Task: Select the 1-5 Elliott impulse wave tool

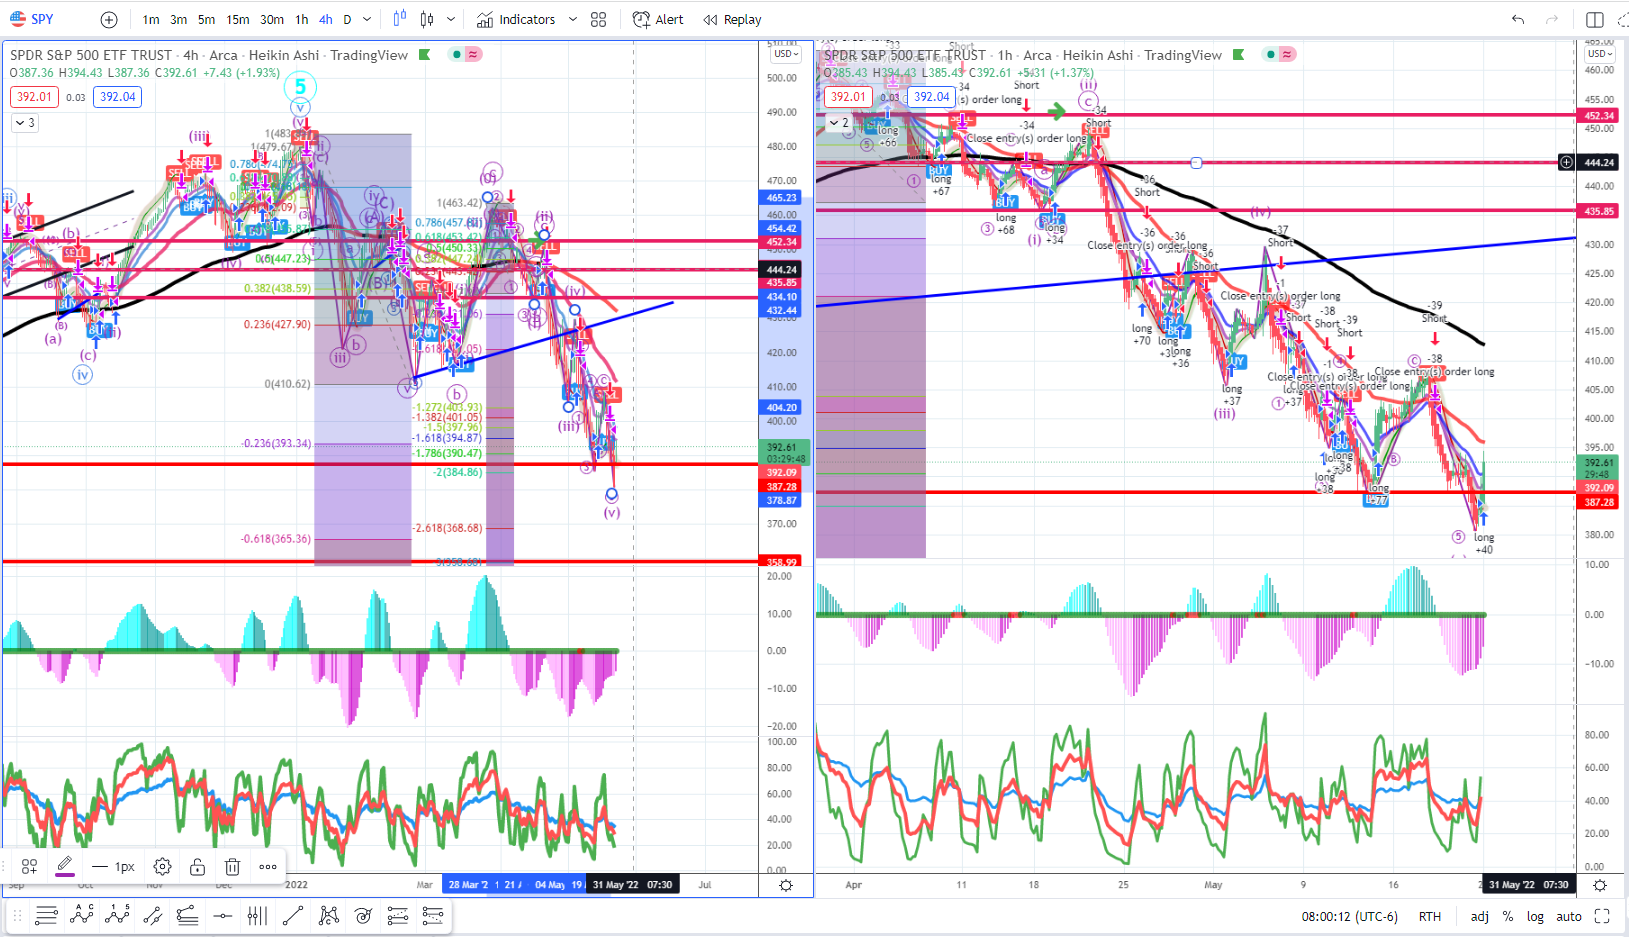Action: [x=117, y=915]
